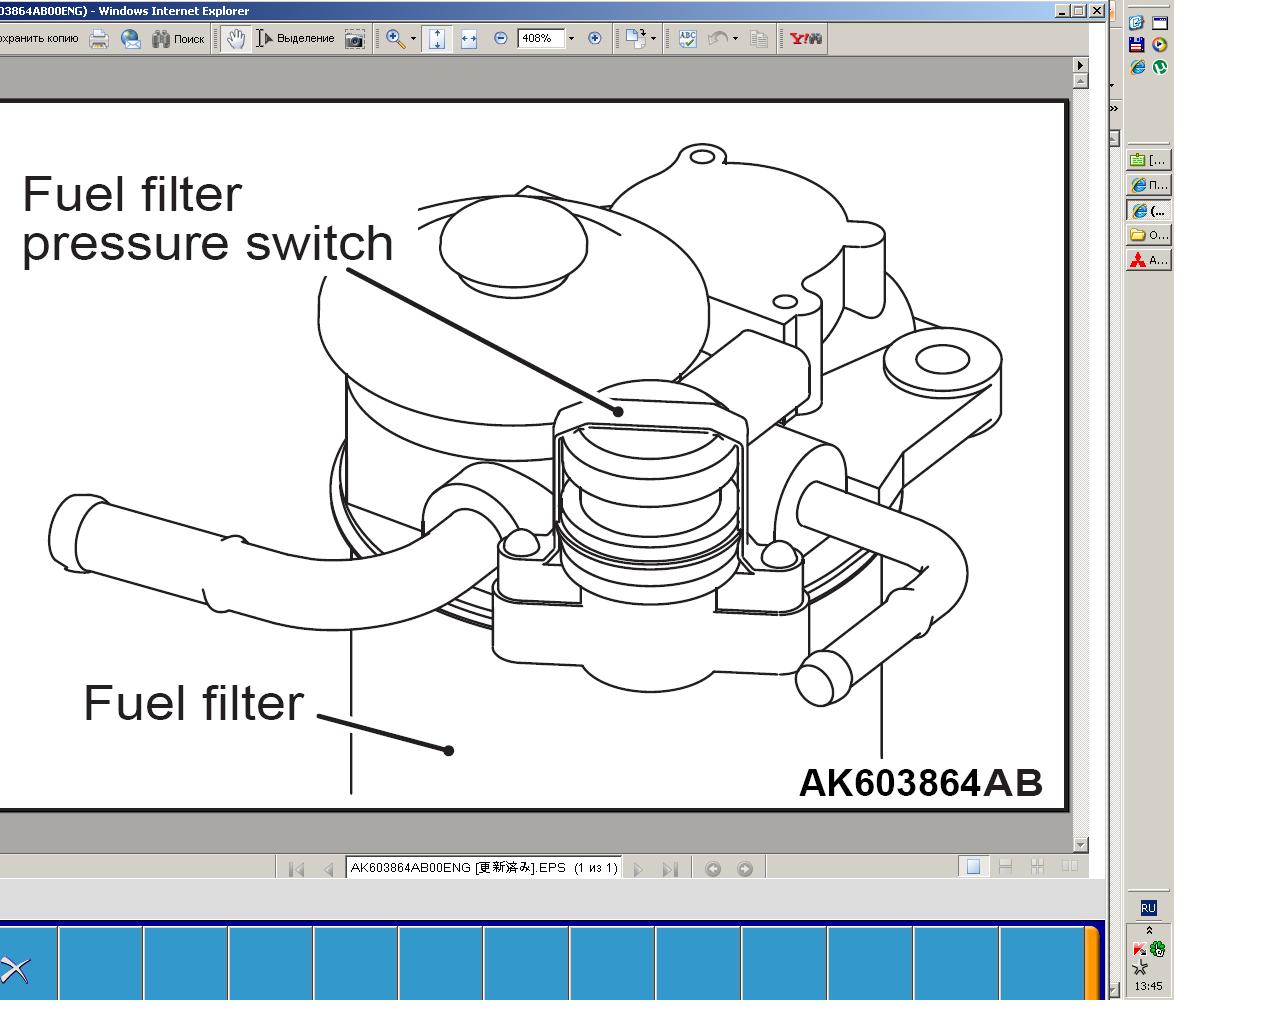1280x1024 pixels.
Task: Click the Print icon in the toolbar
Action: [99, 39]
